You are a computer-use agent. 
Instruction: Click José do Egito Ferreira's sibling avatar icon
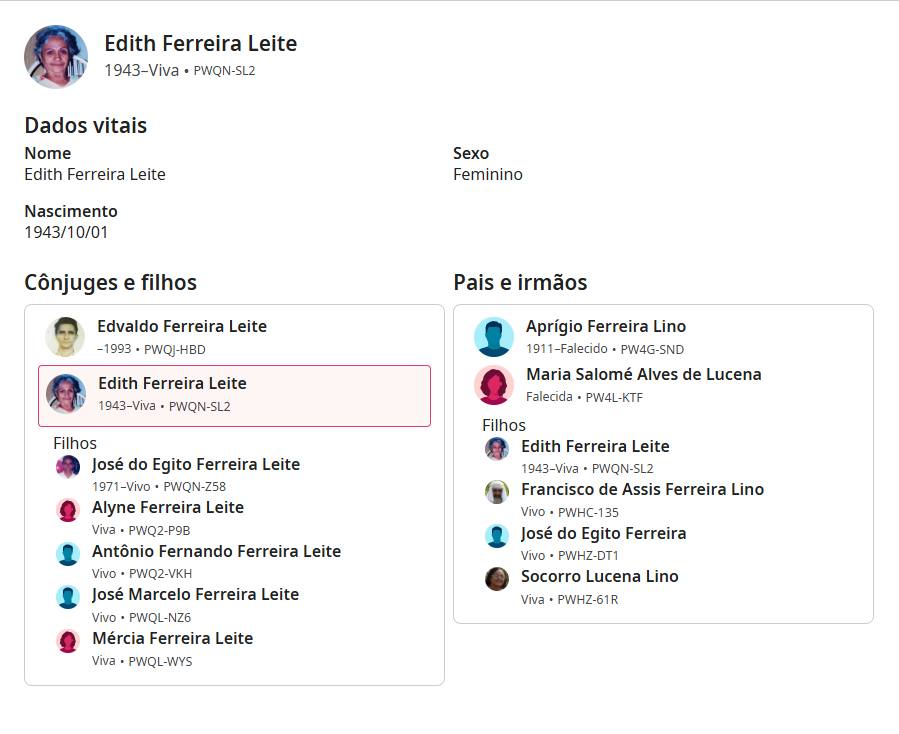pos(497,536)
